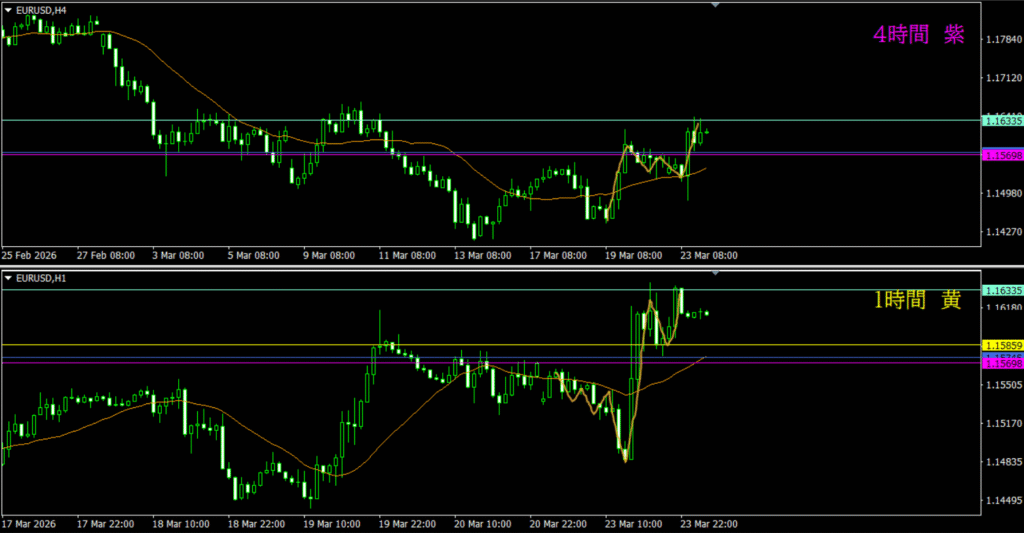Select the magenta 4時間 紫 text label
Screen dimensions: 1024x533
click(x=918, y=35)
